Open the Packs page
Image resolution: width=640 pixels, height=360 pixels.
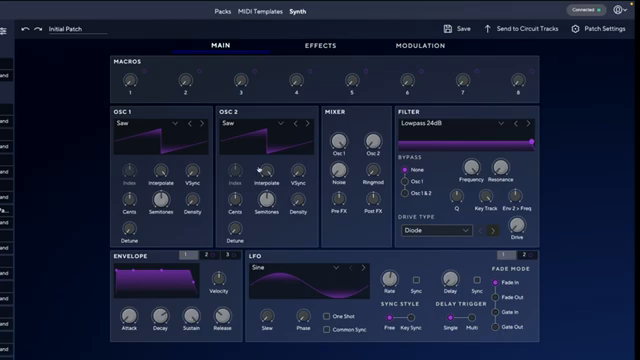(222, 11)
